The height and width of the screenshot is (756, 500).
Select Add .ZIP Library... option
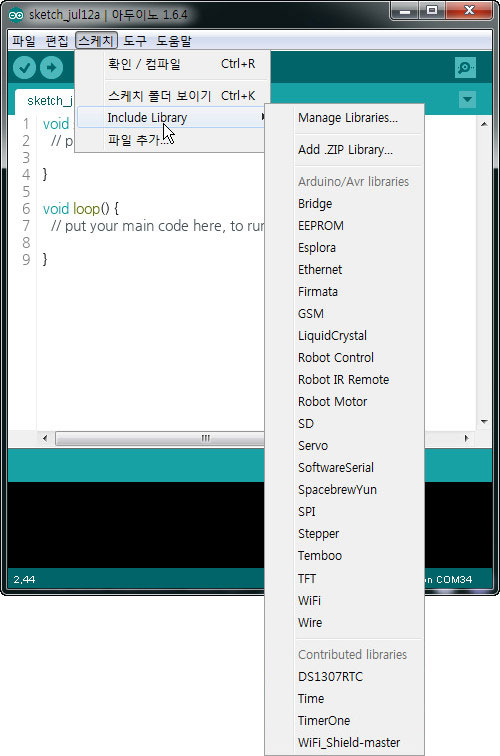click(x=345, y=150)
